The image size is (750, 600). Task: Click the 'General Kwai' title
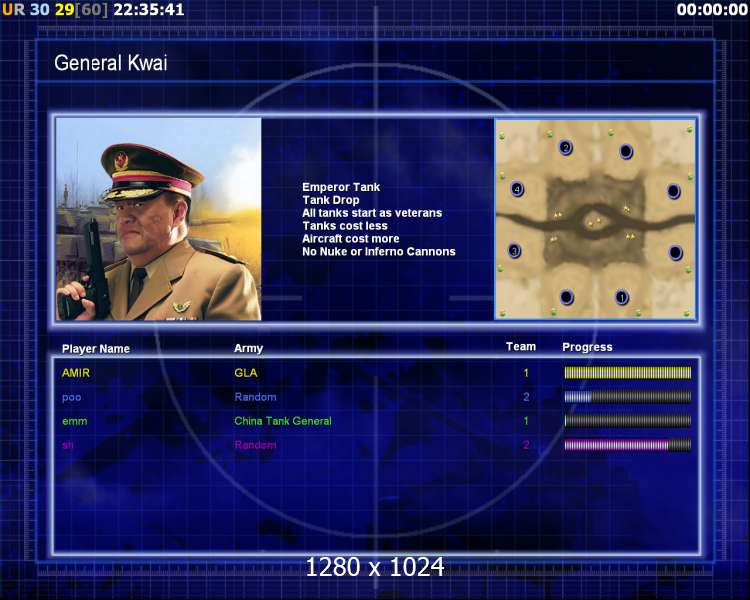pyautogui.click(x=110, y=63)
